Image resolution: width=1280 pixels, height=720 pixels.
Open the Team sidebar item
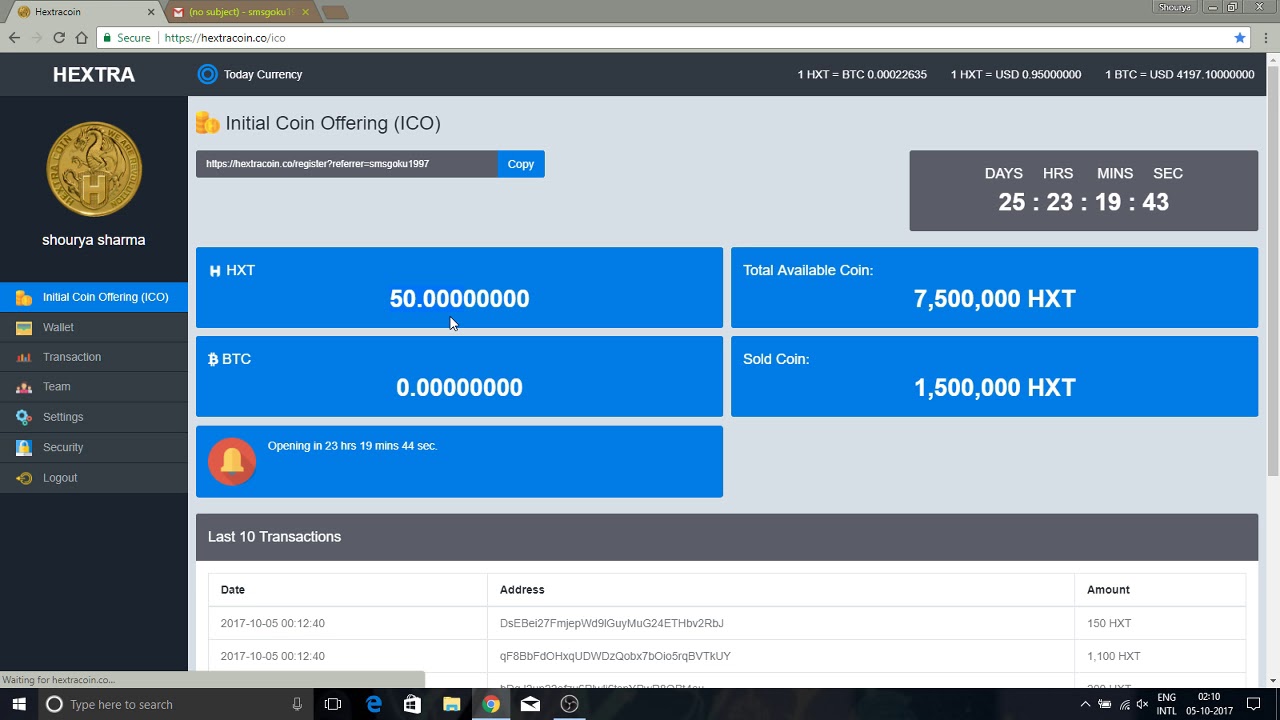(94, 387)
